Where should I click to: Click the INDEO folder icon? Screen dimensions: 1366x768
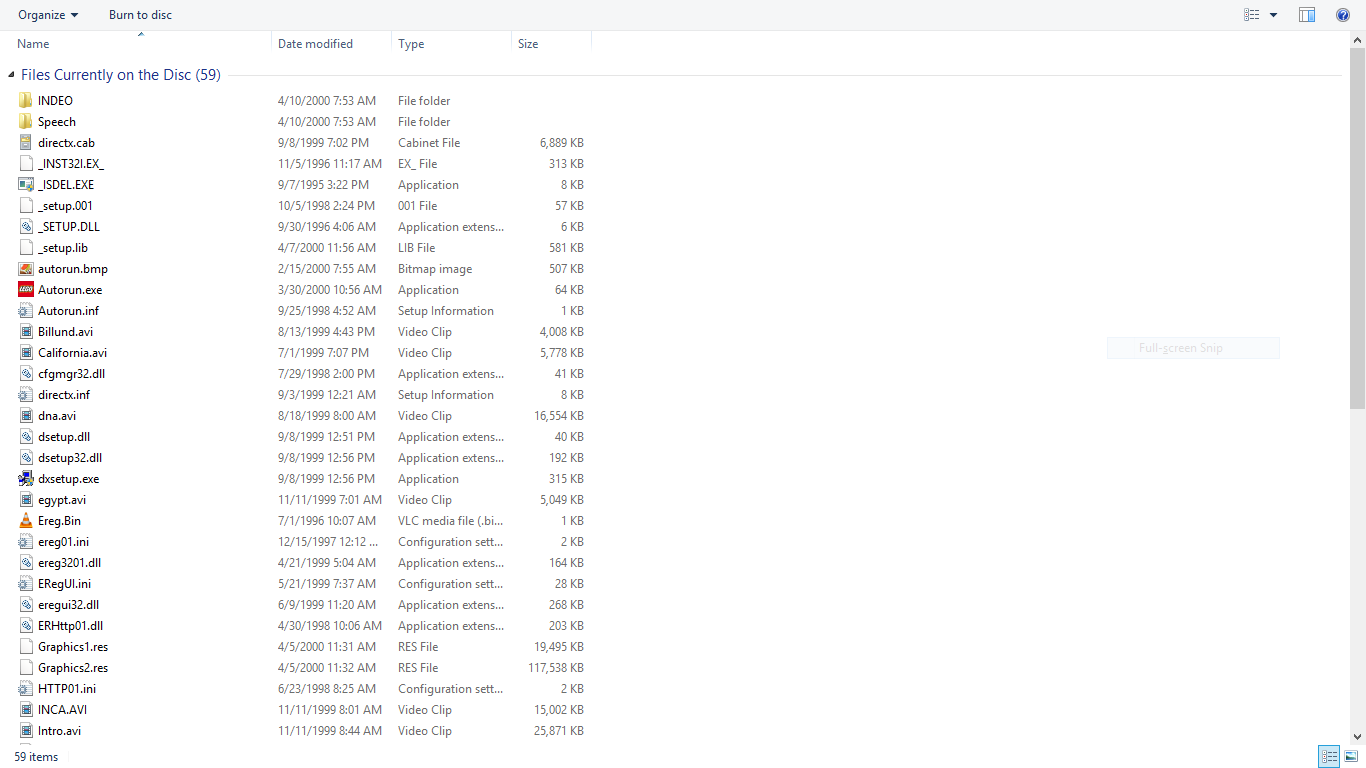coord(26,100)
